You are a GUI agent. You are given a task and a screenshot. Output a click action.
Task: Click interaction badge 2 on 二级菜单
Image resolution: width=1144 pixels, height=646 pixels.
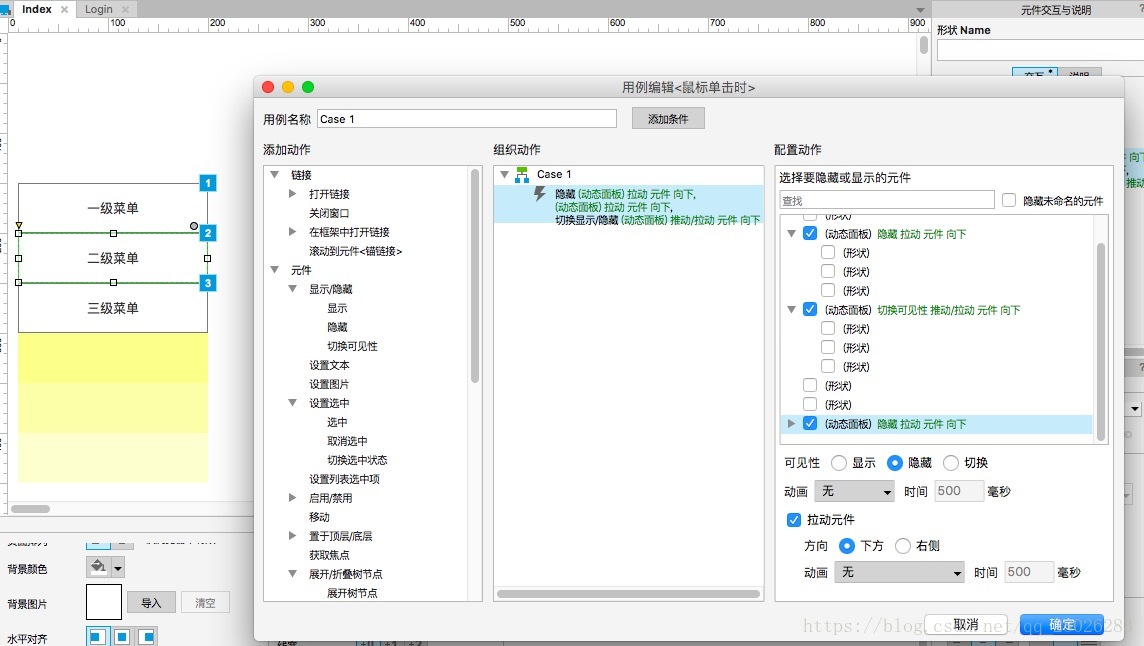[x=208, y=233]
